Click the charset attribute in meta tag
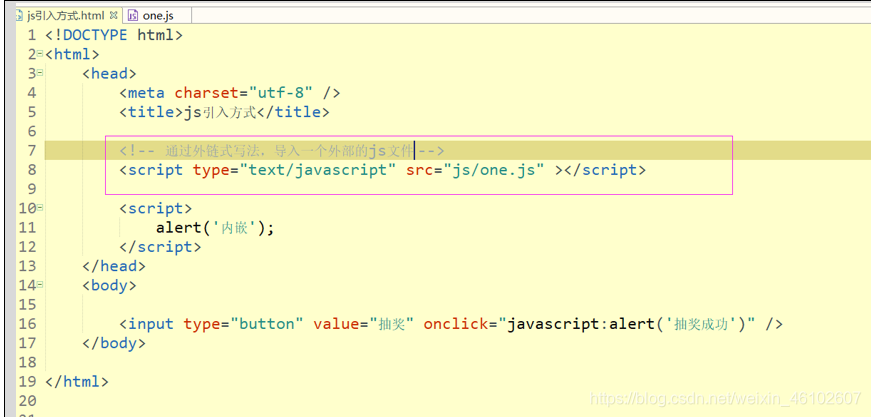This screenshot has height=417, width=871. [x=207, y=93]
